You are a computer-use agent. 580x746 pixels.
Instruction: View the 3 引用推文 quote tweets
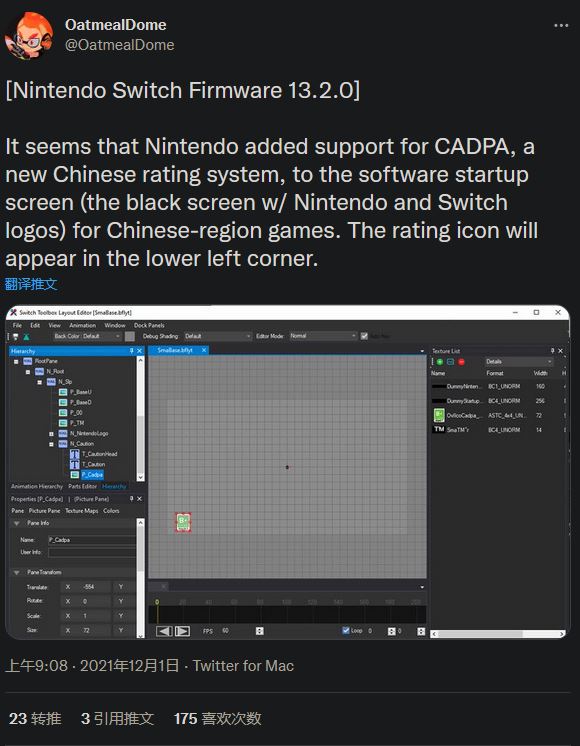tap(118, 718)
